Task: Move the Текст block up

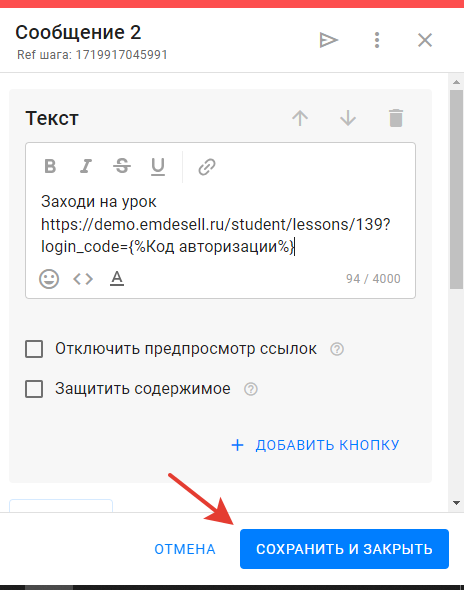Action: point(300,118)
